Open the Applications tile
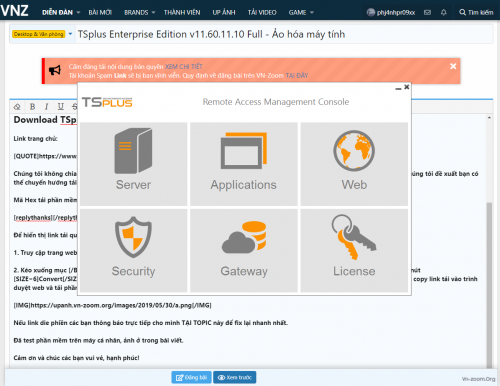The height and width of the screenshot is (386, 500). pyautogui.click(x=244, y=164)
